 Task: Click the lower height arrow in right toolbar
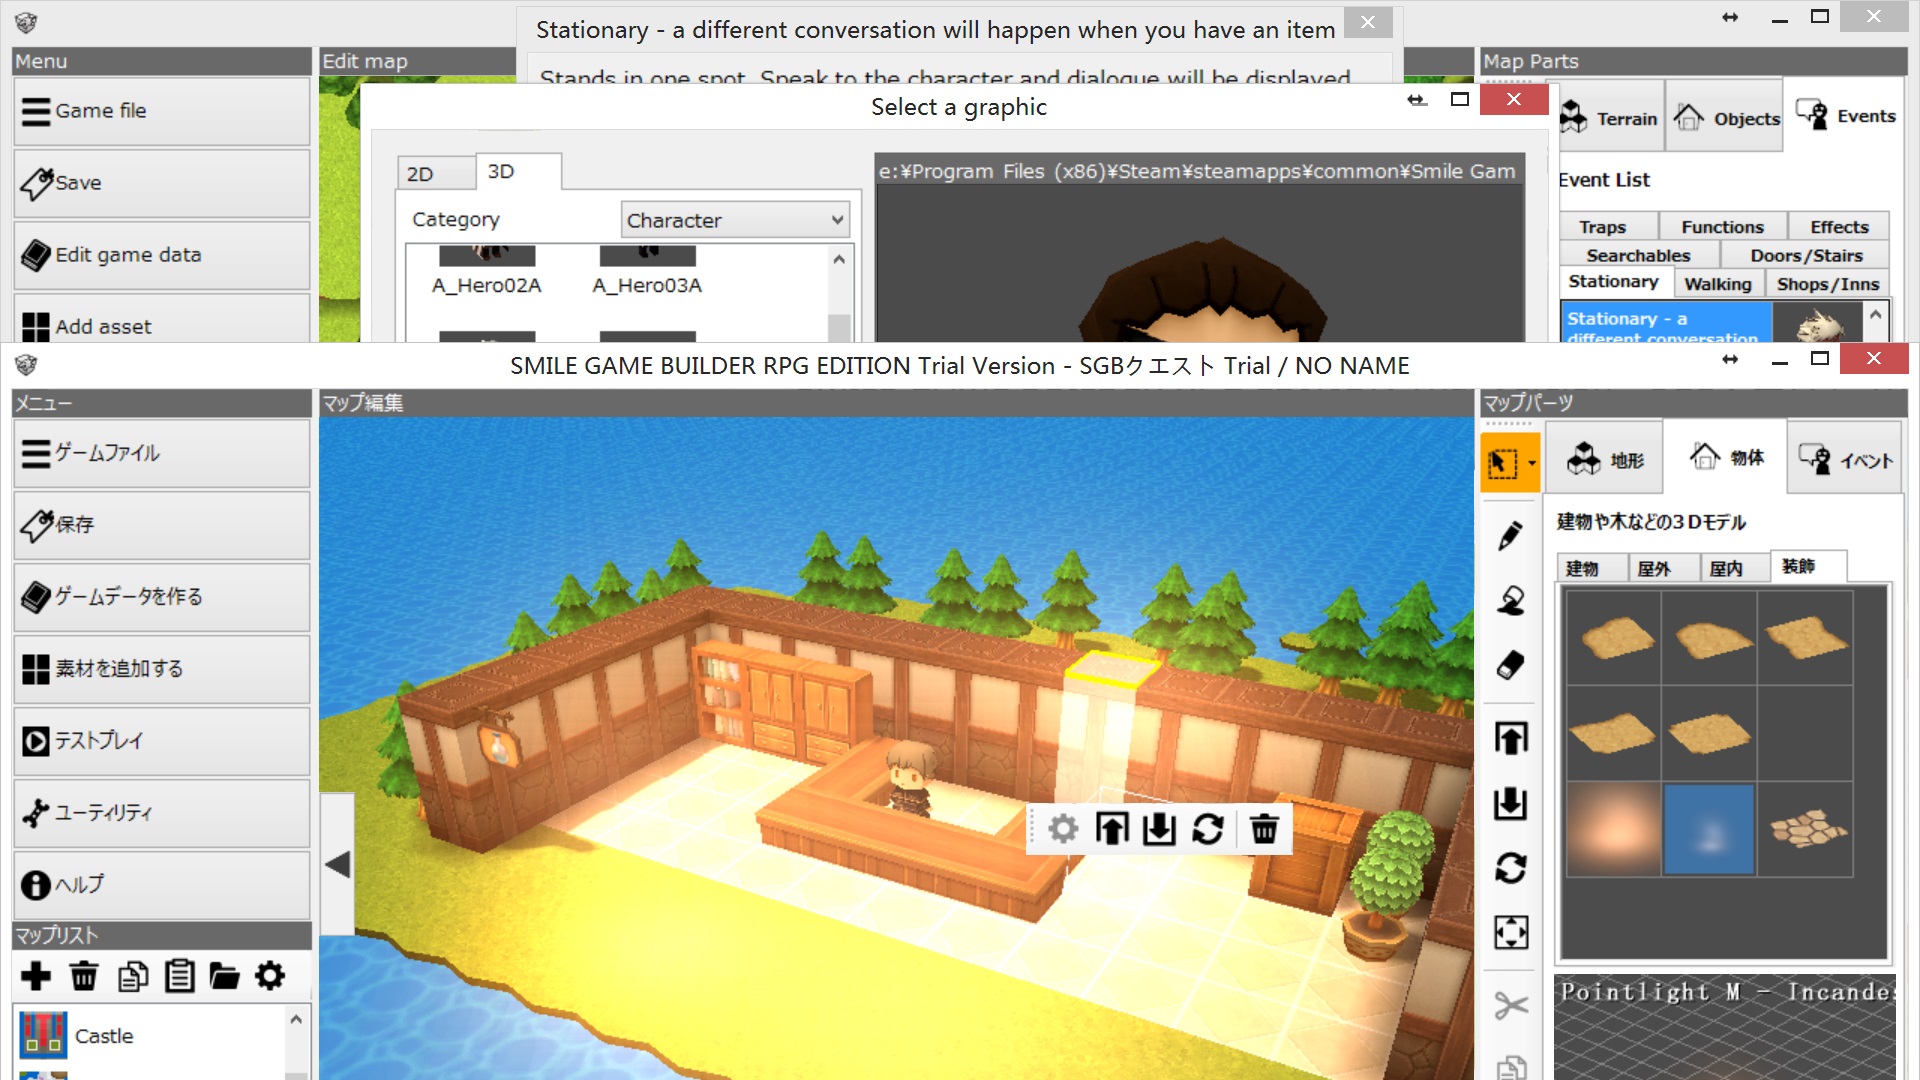click(1510, 803)
